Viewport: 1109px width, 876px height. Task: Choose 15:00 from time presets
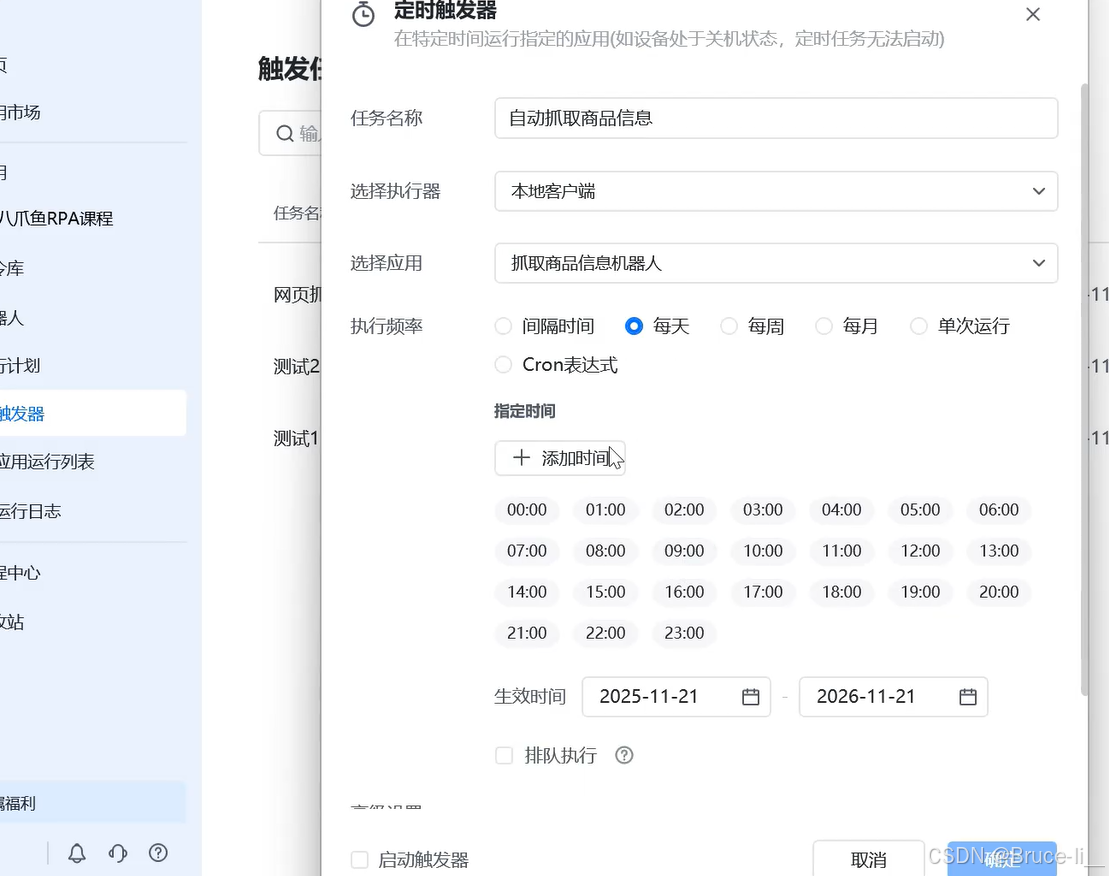coord(605,592)
